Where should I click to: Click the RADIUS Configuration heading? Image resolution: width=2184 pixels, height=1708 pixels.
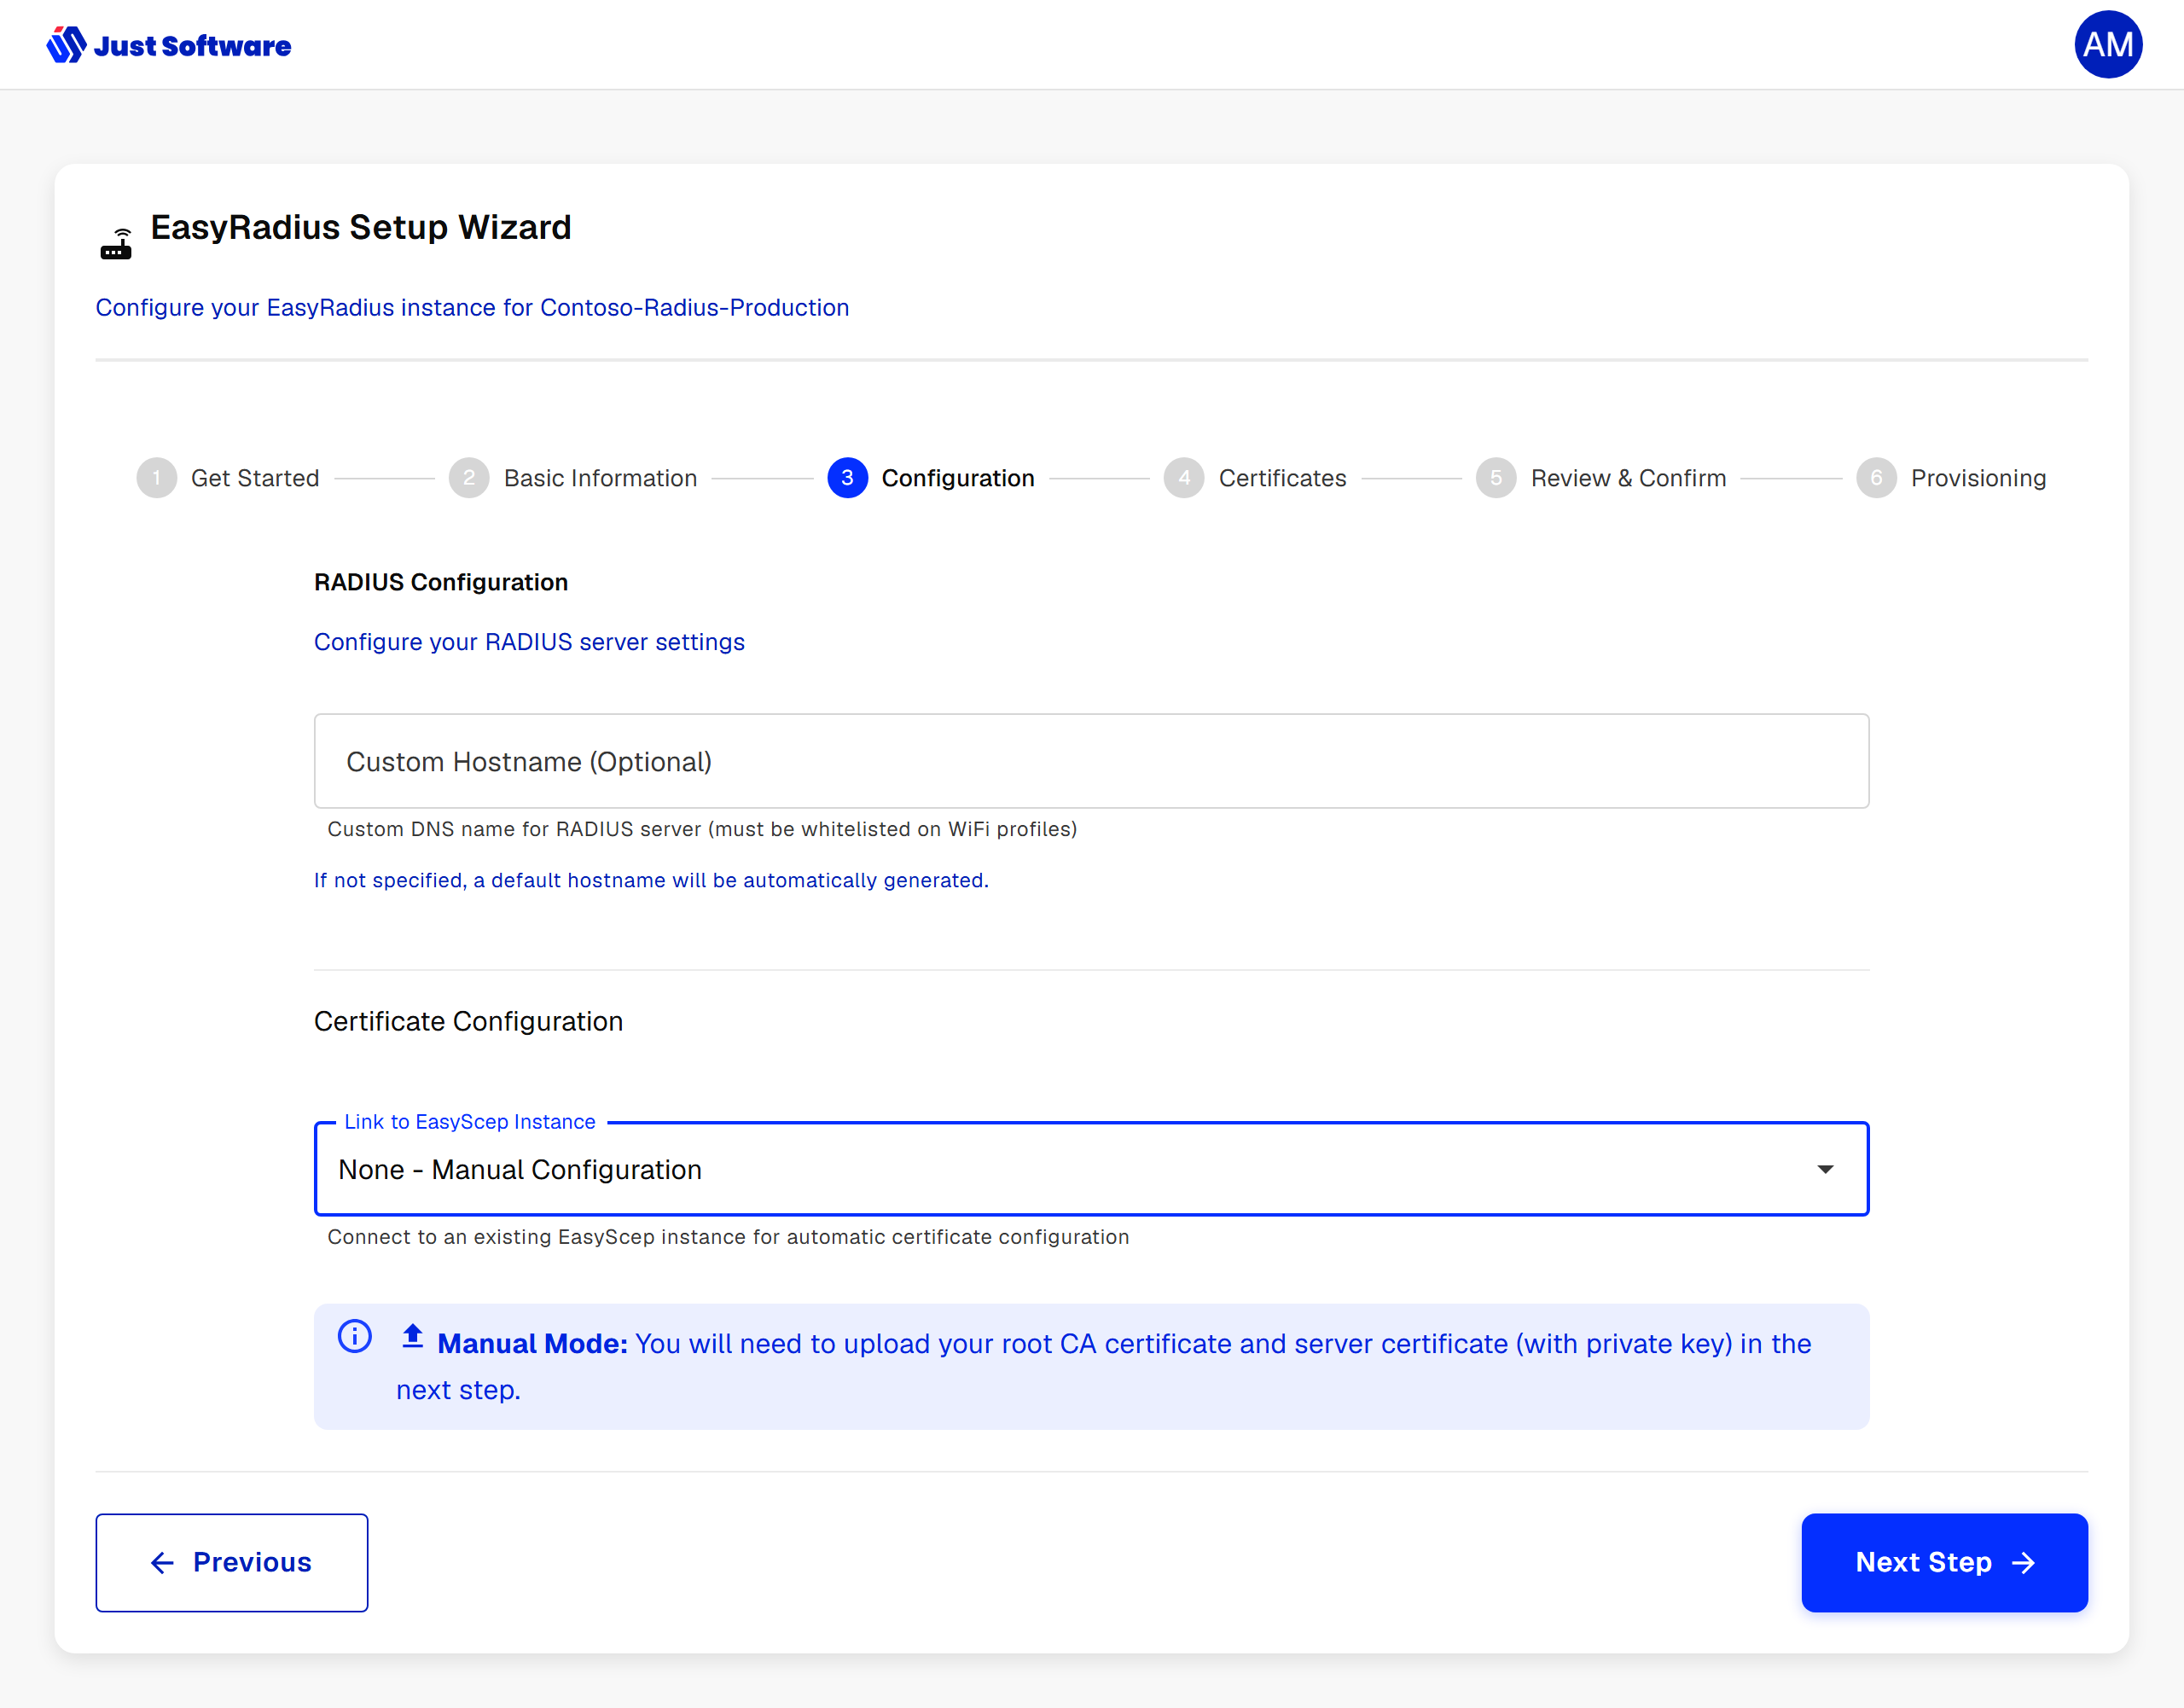441,582
